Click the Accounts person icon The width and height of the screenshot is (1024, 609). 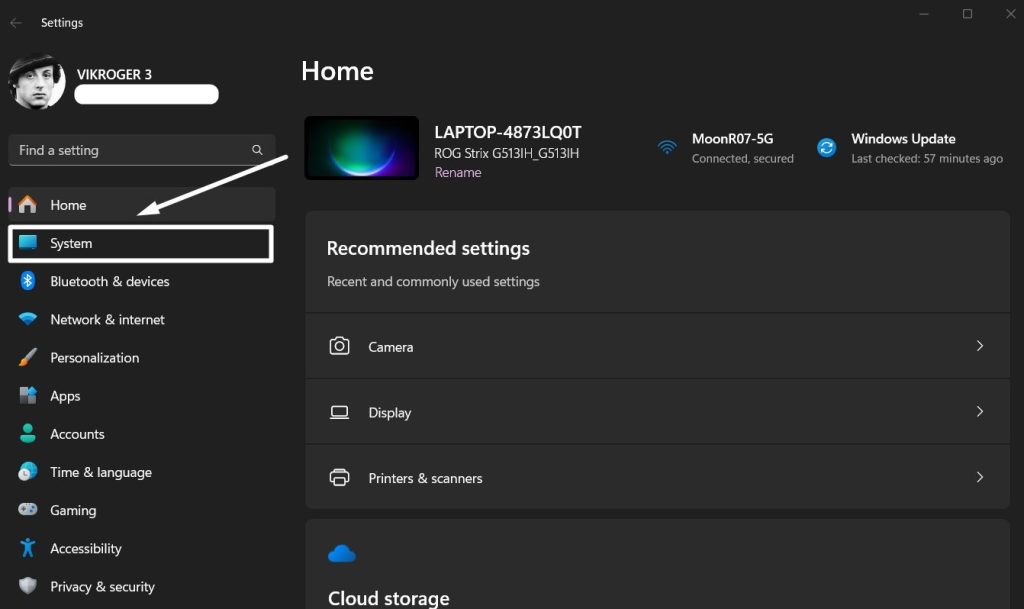(x=28, y=433)
